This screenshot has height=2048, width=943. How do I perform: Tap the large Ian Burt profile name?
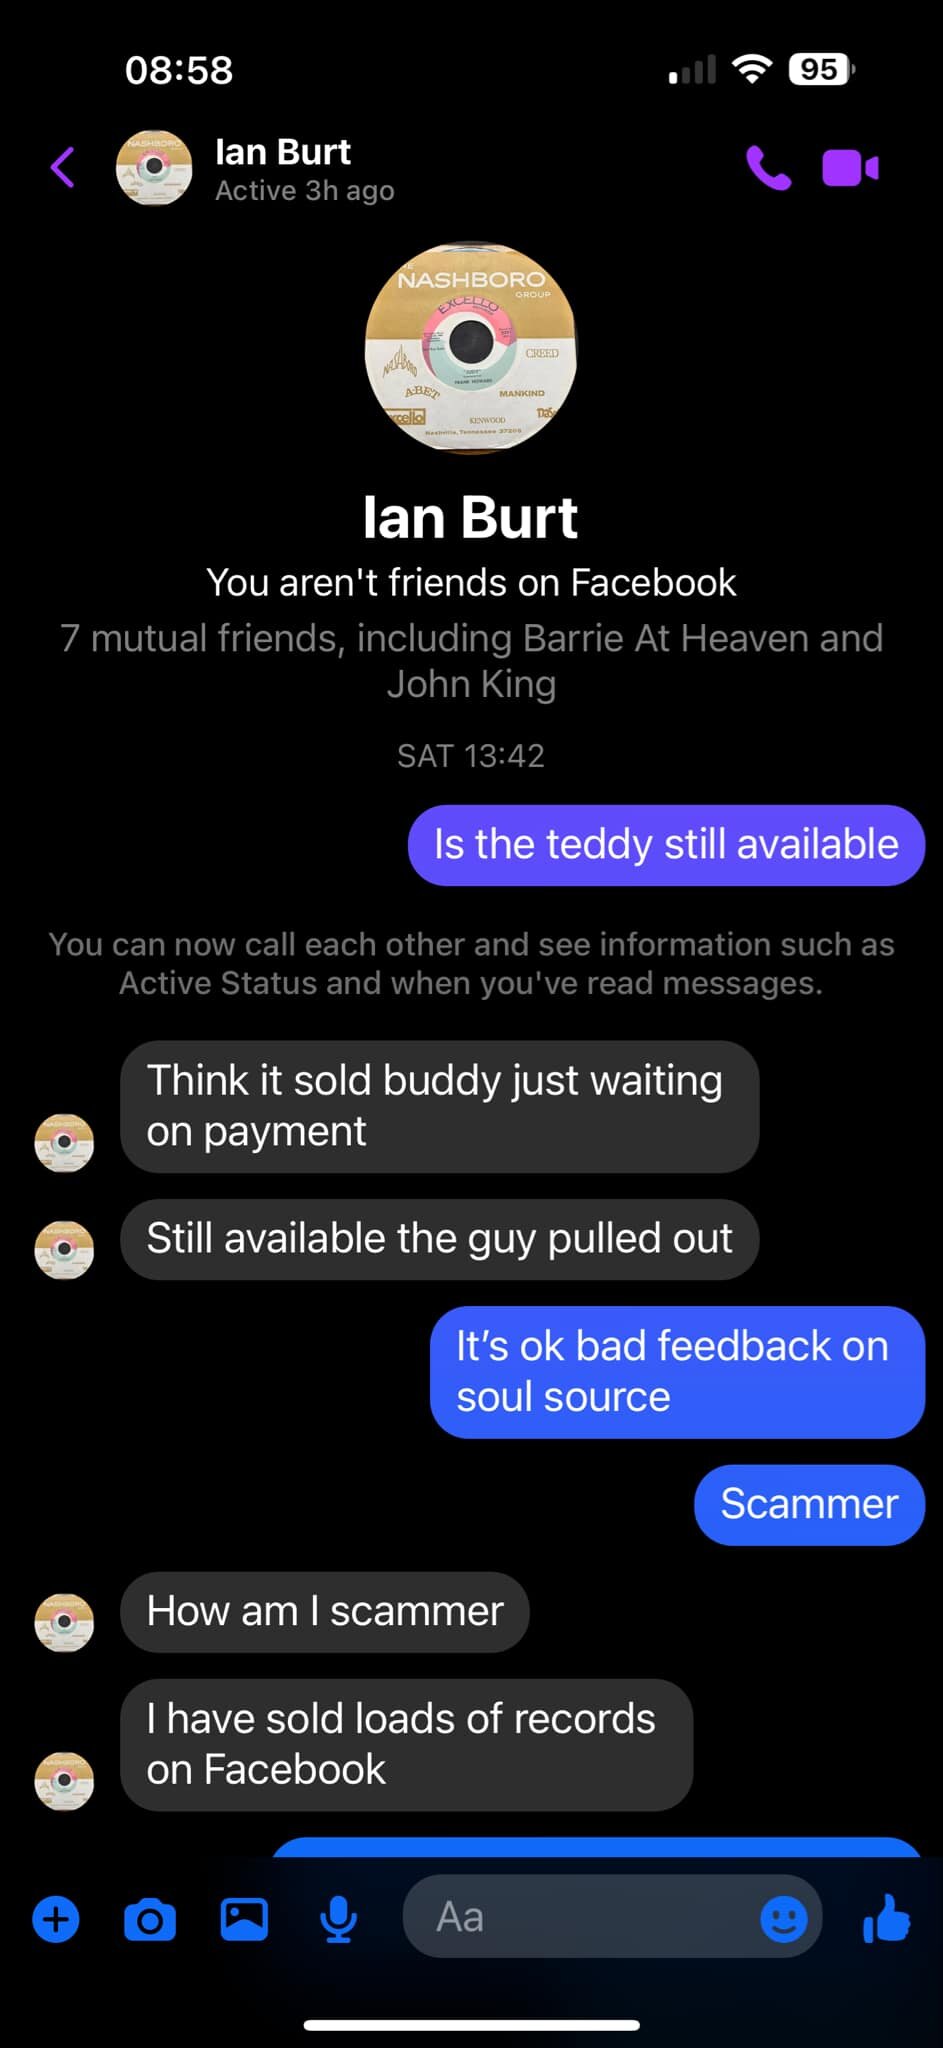pos(471,518)
